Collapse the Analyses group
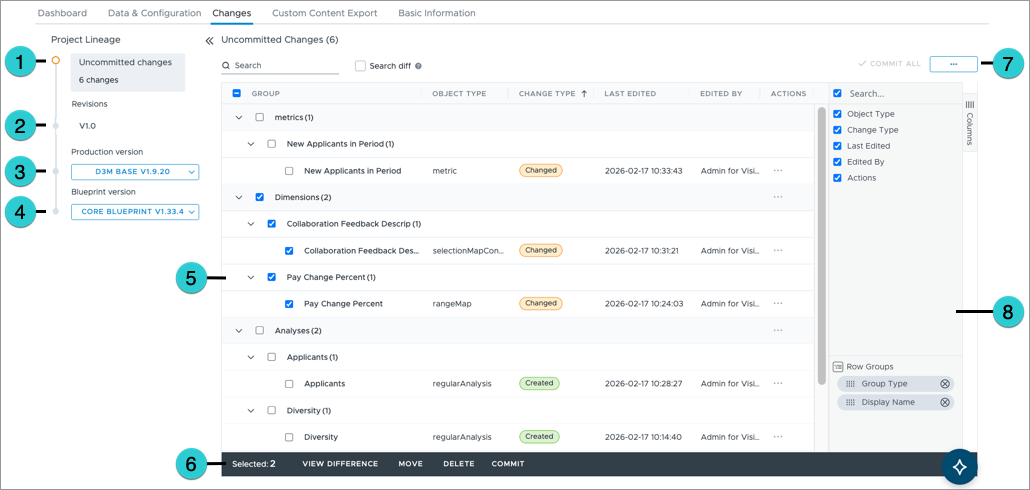 click(238, 330)
